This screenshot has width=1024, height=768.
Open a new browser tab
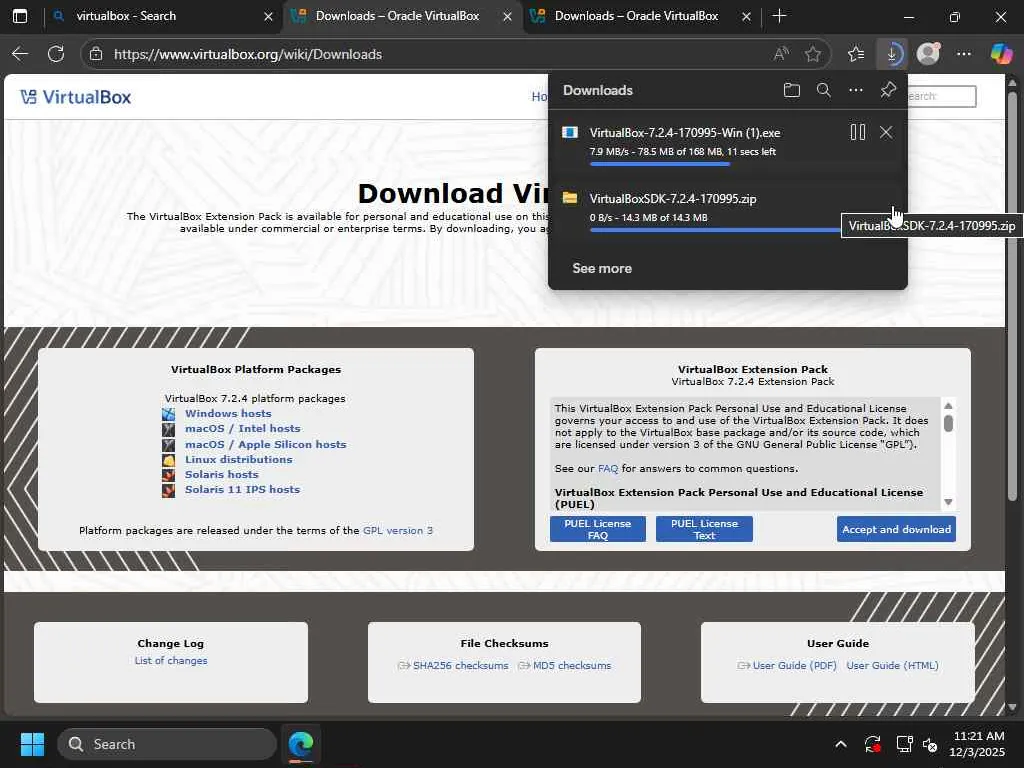[779, 16]
